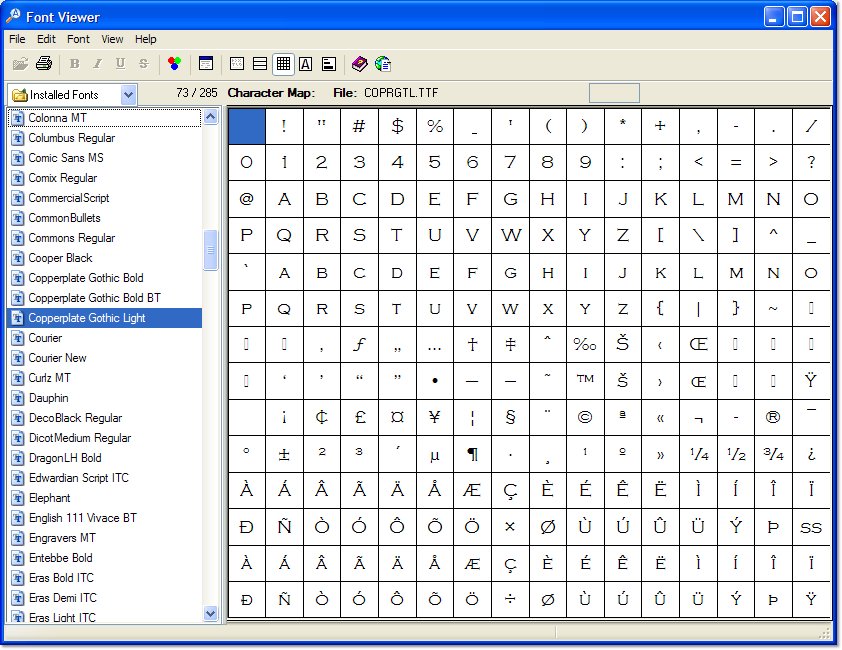Screen dimensions: 842x650
Task: Toggle bold formatting
Action: tap(73, 63)
